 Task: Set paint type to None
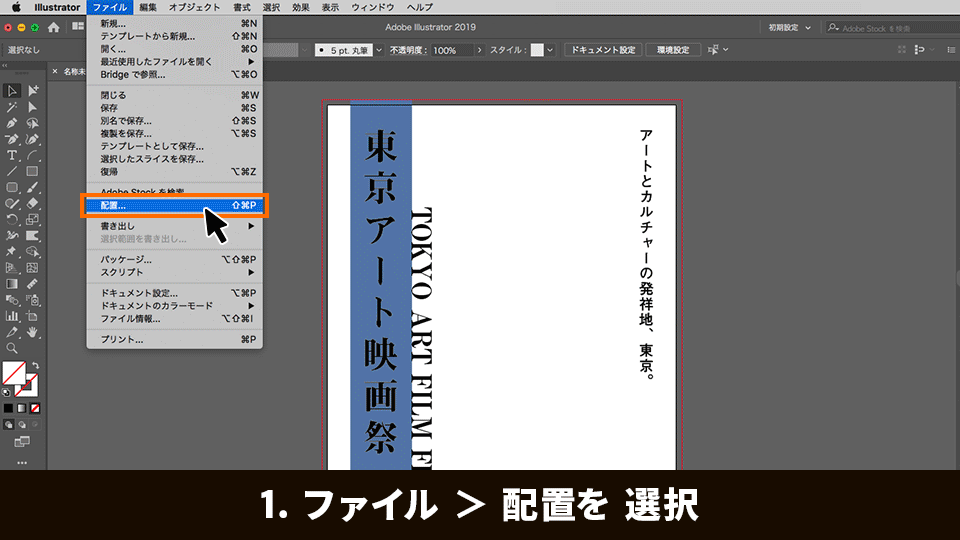[x=35, y=408]
